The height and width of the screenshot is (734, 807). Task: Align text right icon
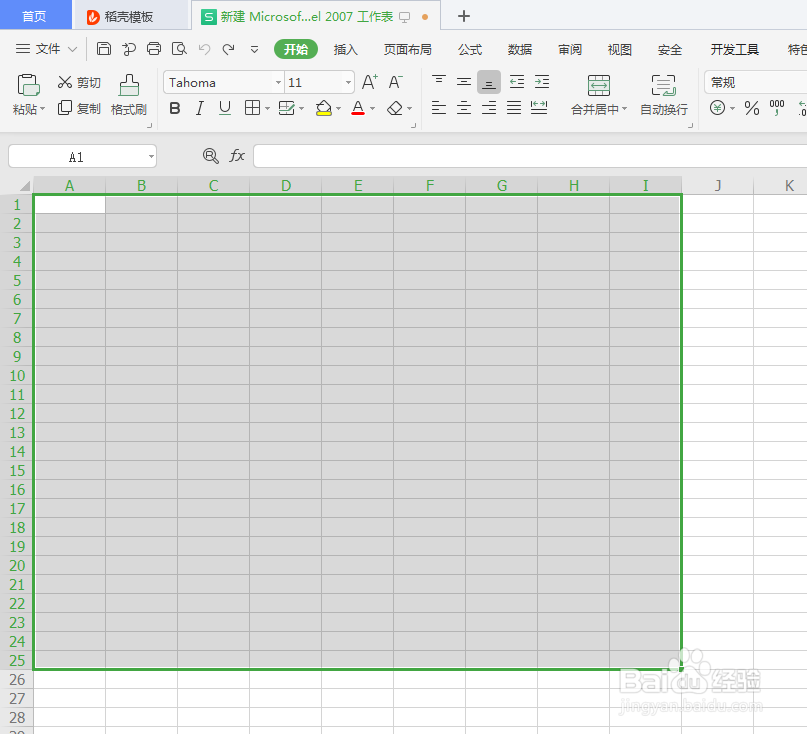click(489, 108)
